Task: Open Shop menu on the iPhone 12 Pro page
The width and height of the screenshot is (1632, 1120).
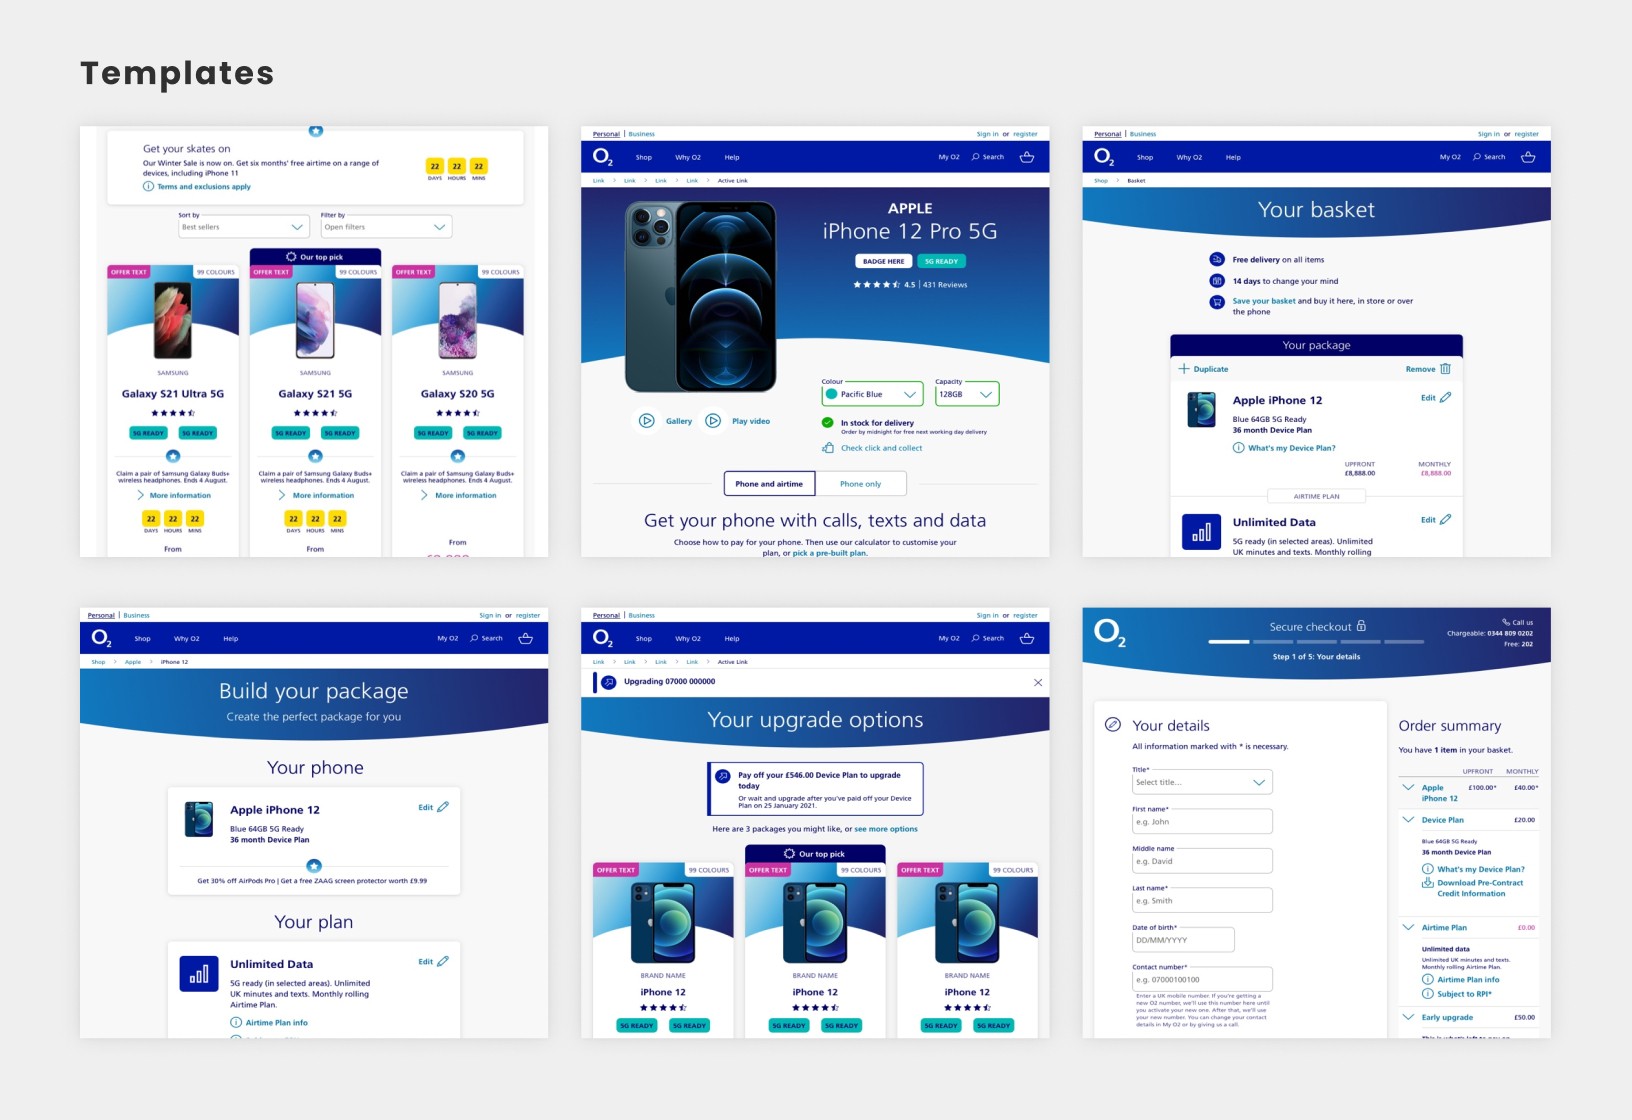Action: point(644,157)
